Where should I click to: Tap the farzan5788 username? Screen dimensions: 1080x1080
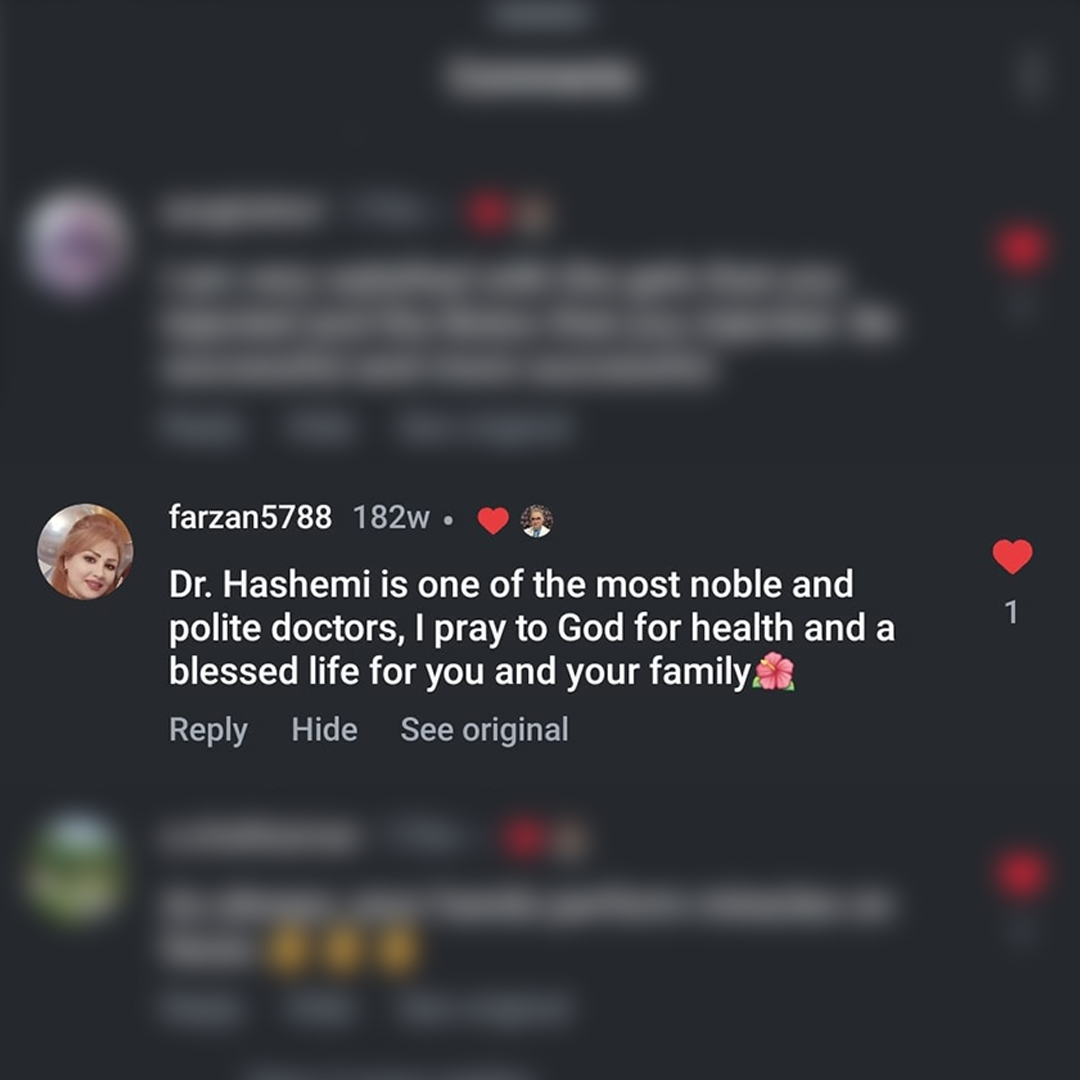[x=250, y=517]
